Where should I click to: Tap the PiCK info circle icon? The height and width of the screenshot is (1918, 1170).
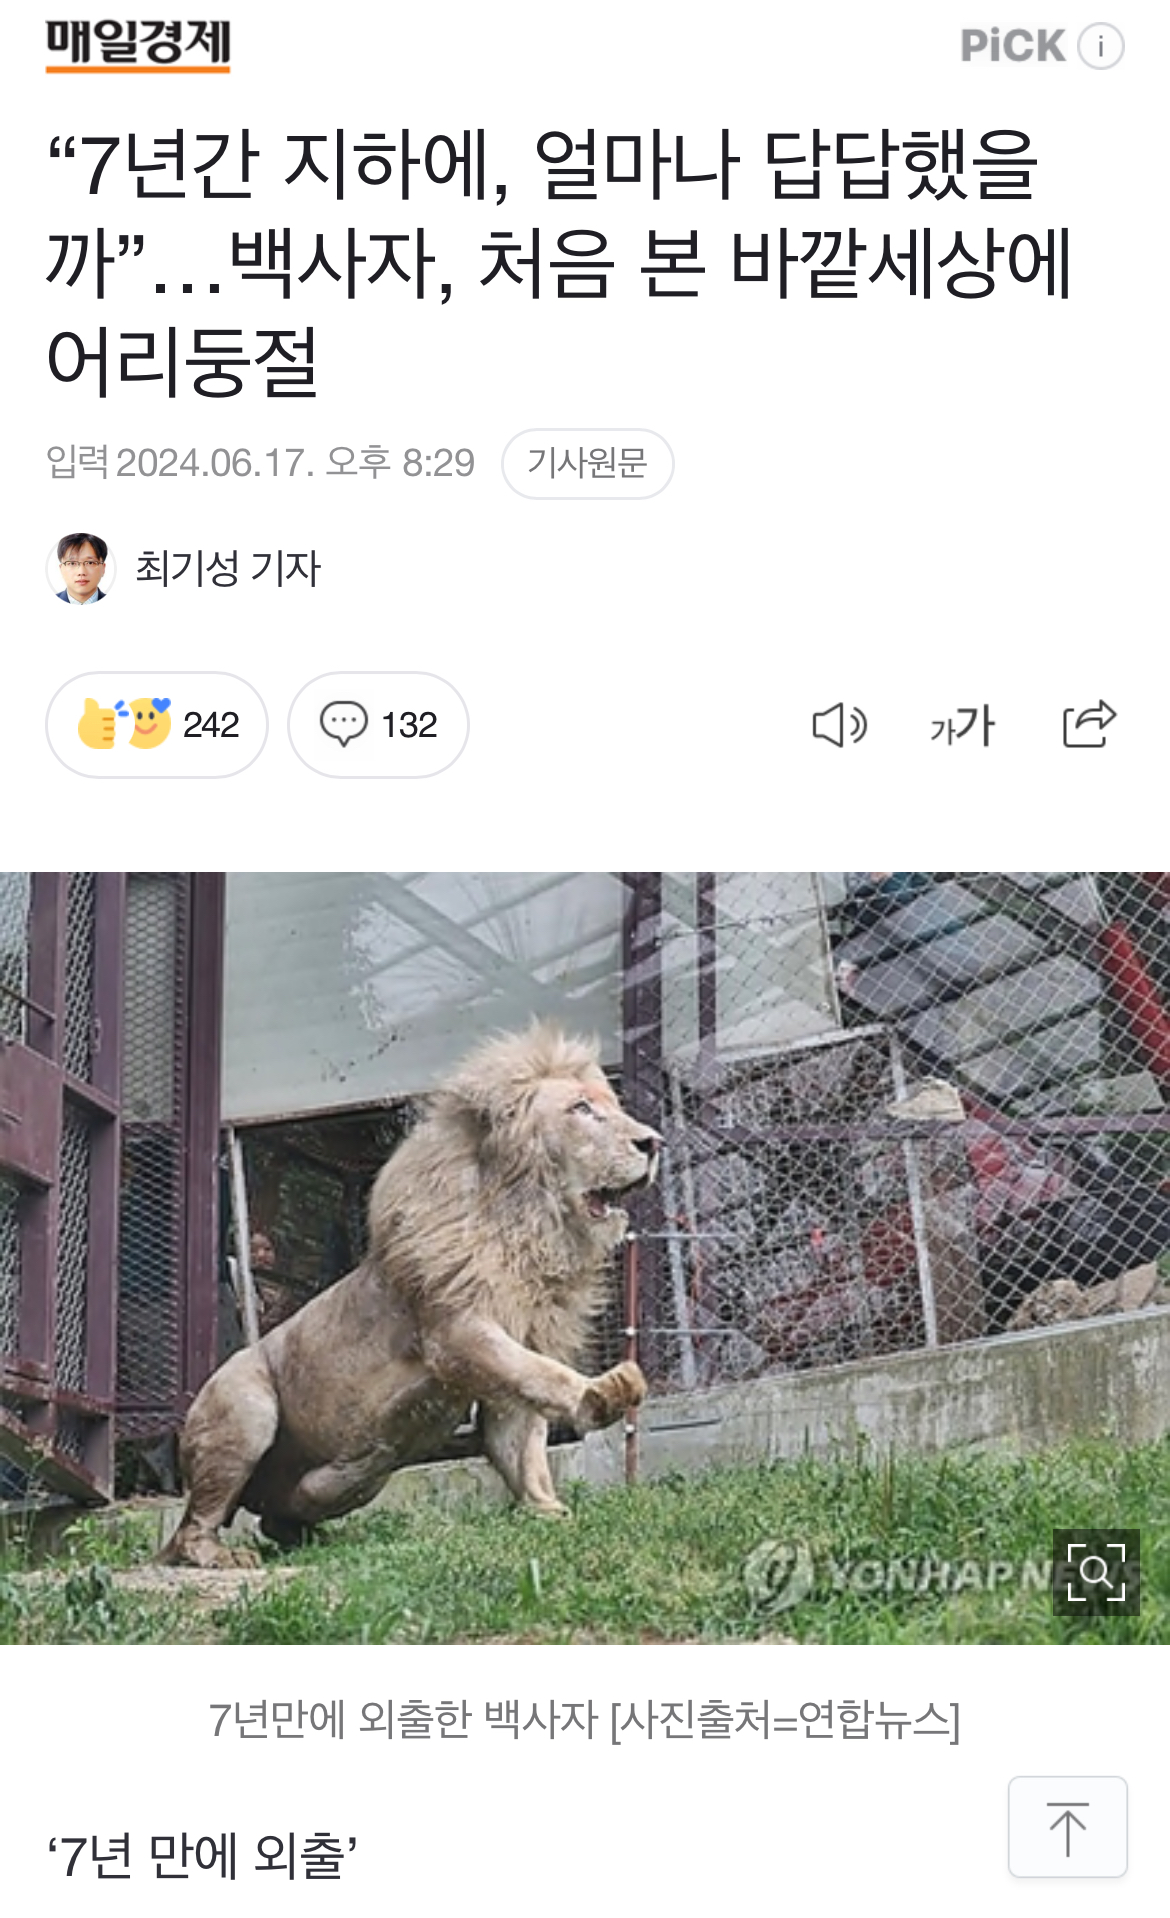[1101, 46]
